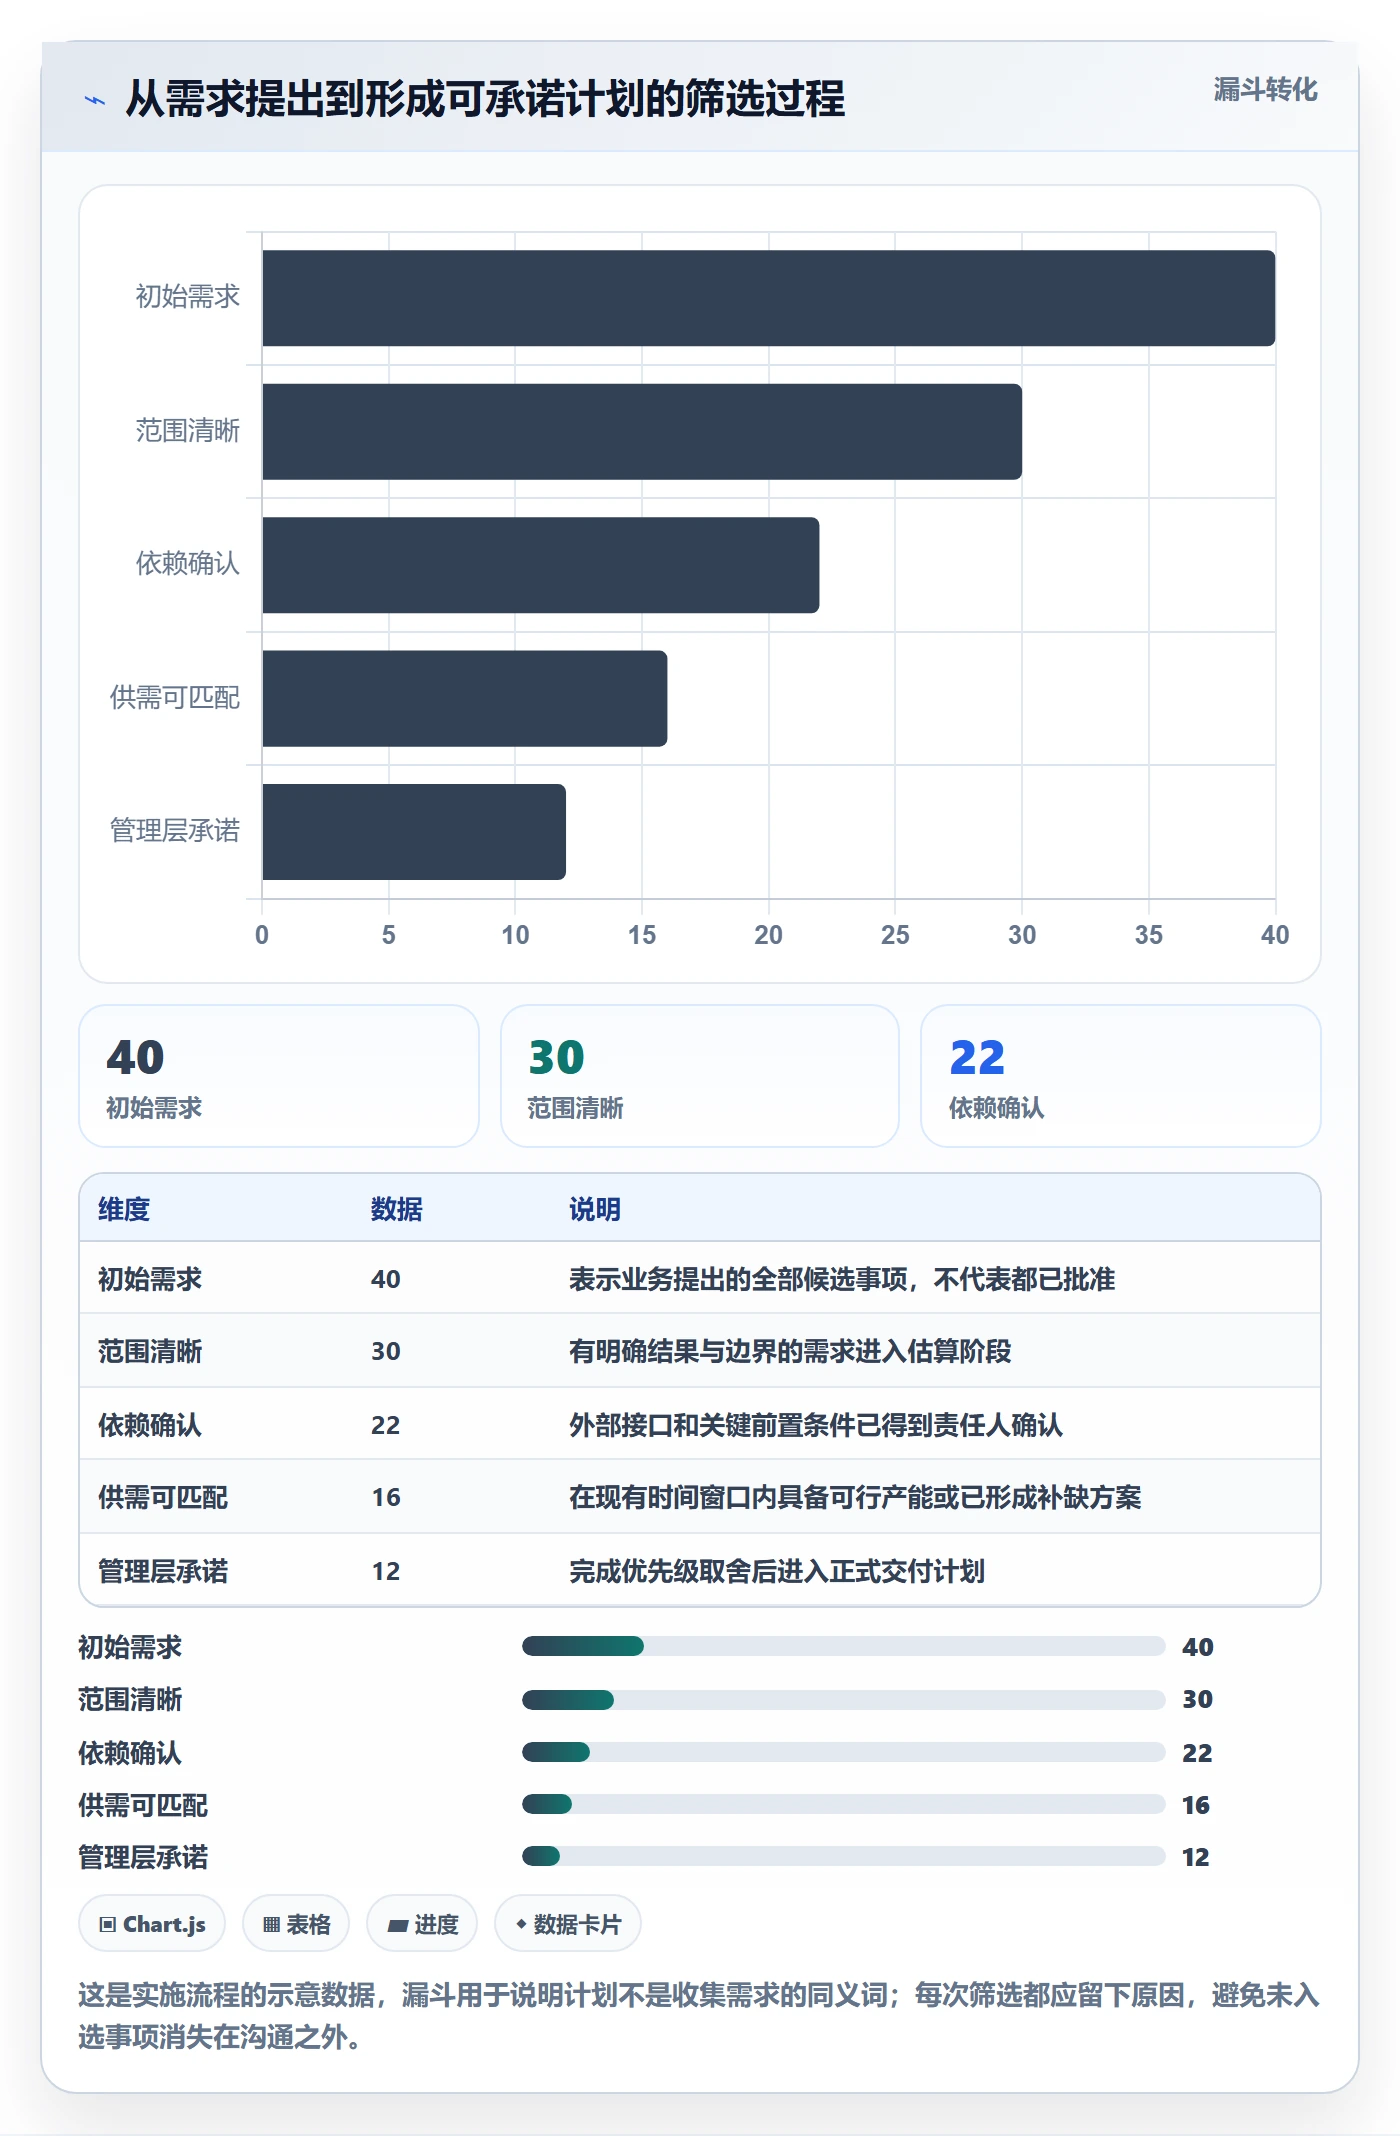Open the stat card showing 22 依赖确认
Screen dimensions: 1400x2136
[x=1121, y=1076]
